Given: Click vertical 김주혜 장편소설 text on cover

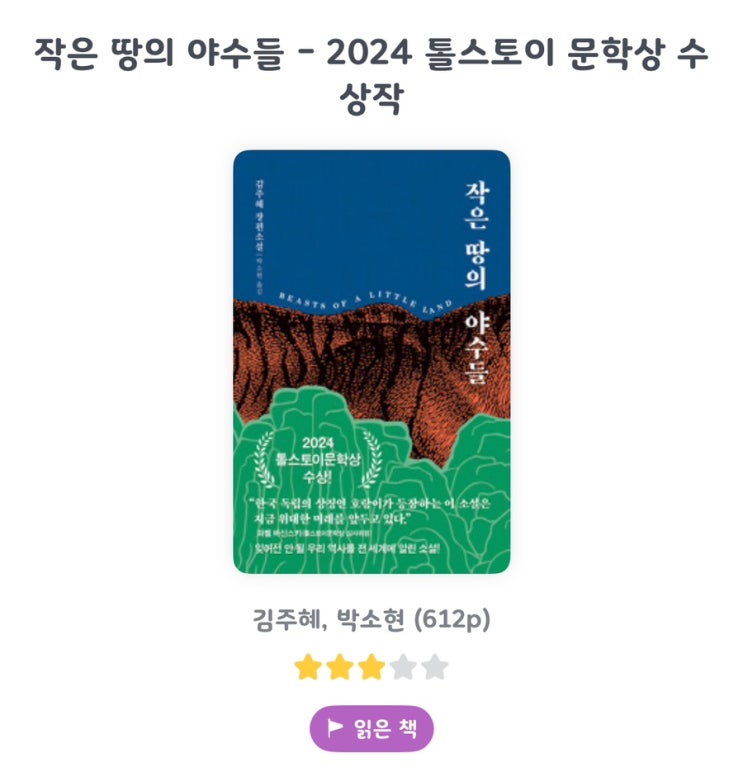Looking at the screenshot, I should pyautogui.click(x=259, y=216).
